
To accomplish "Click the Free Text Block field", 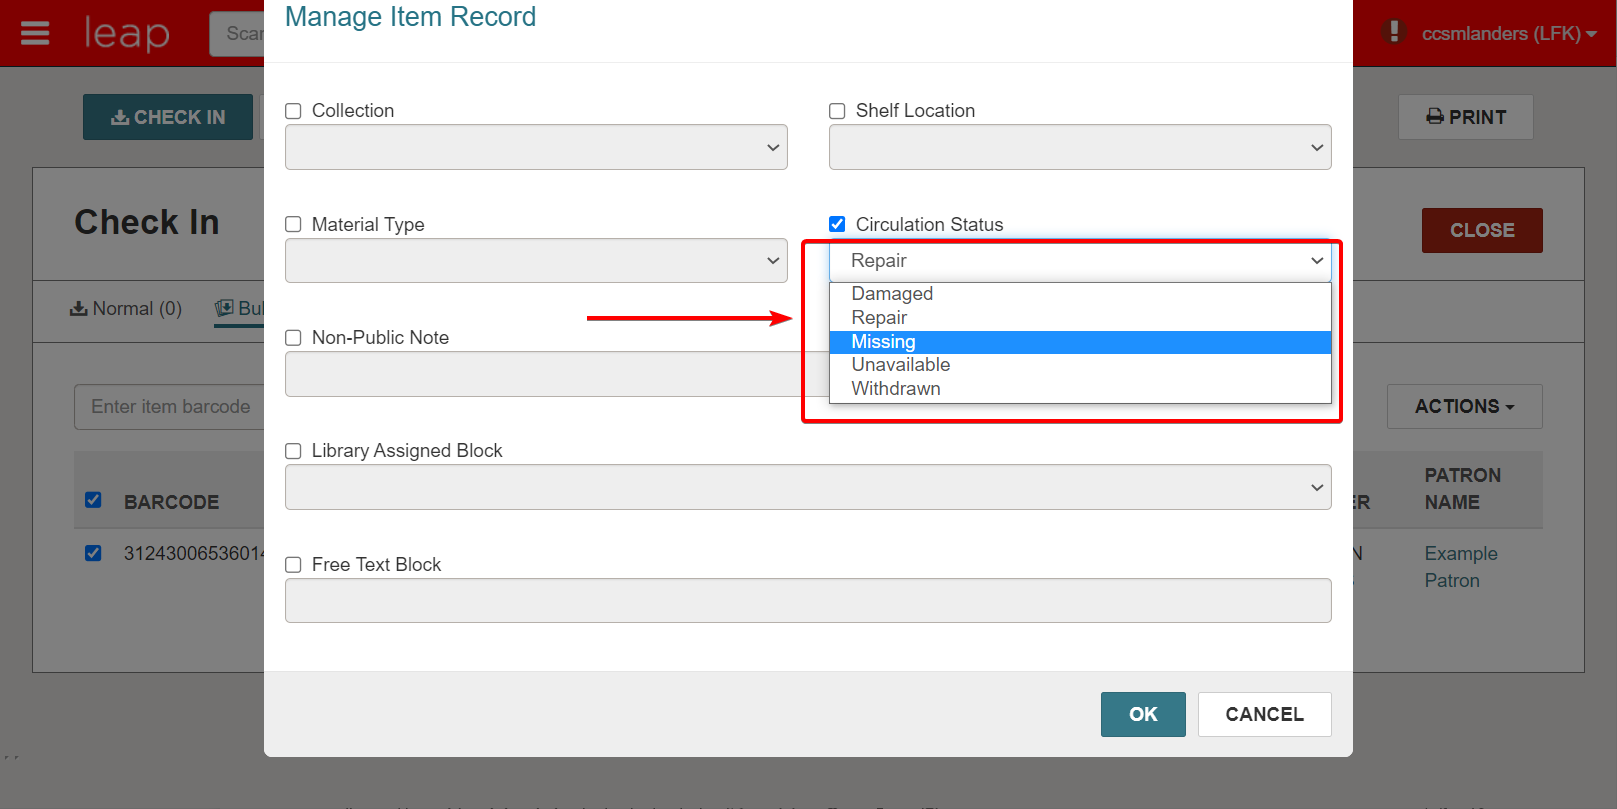I will point(808,601).
